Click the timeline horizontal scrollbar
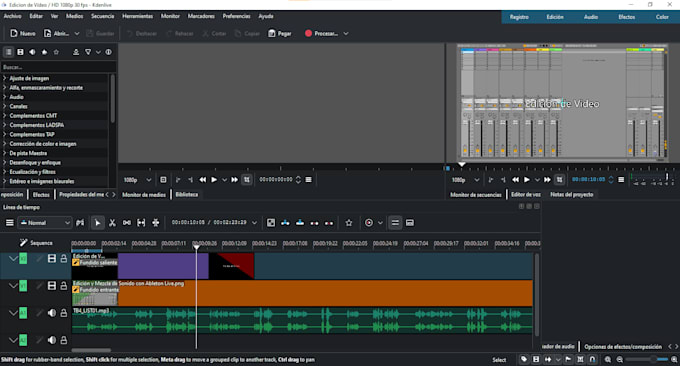 (x=91, y=350)
